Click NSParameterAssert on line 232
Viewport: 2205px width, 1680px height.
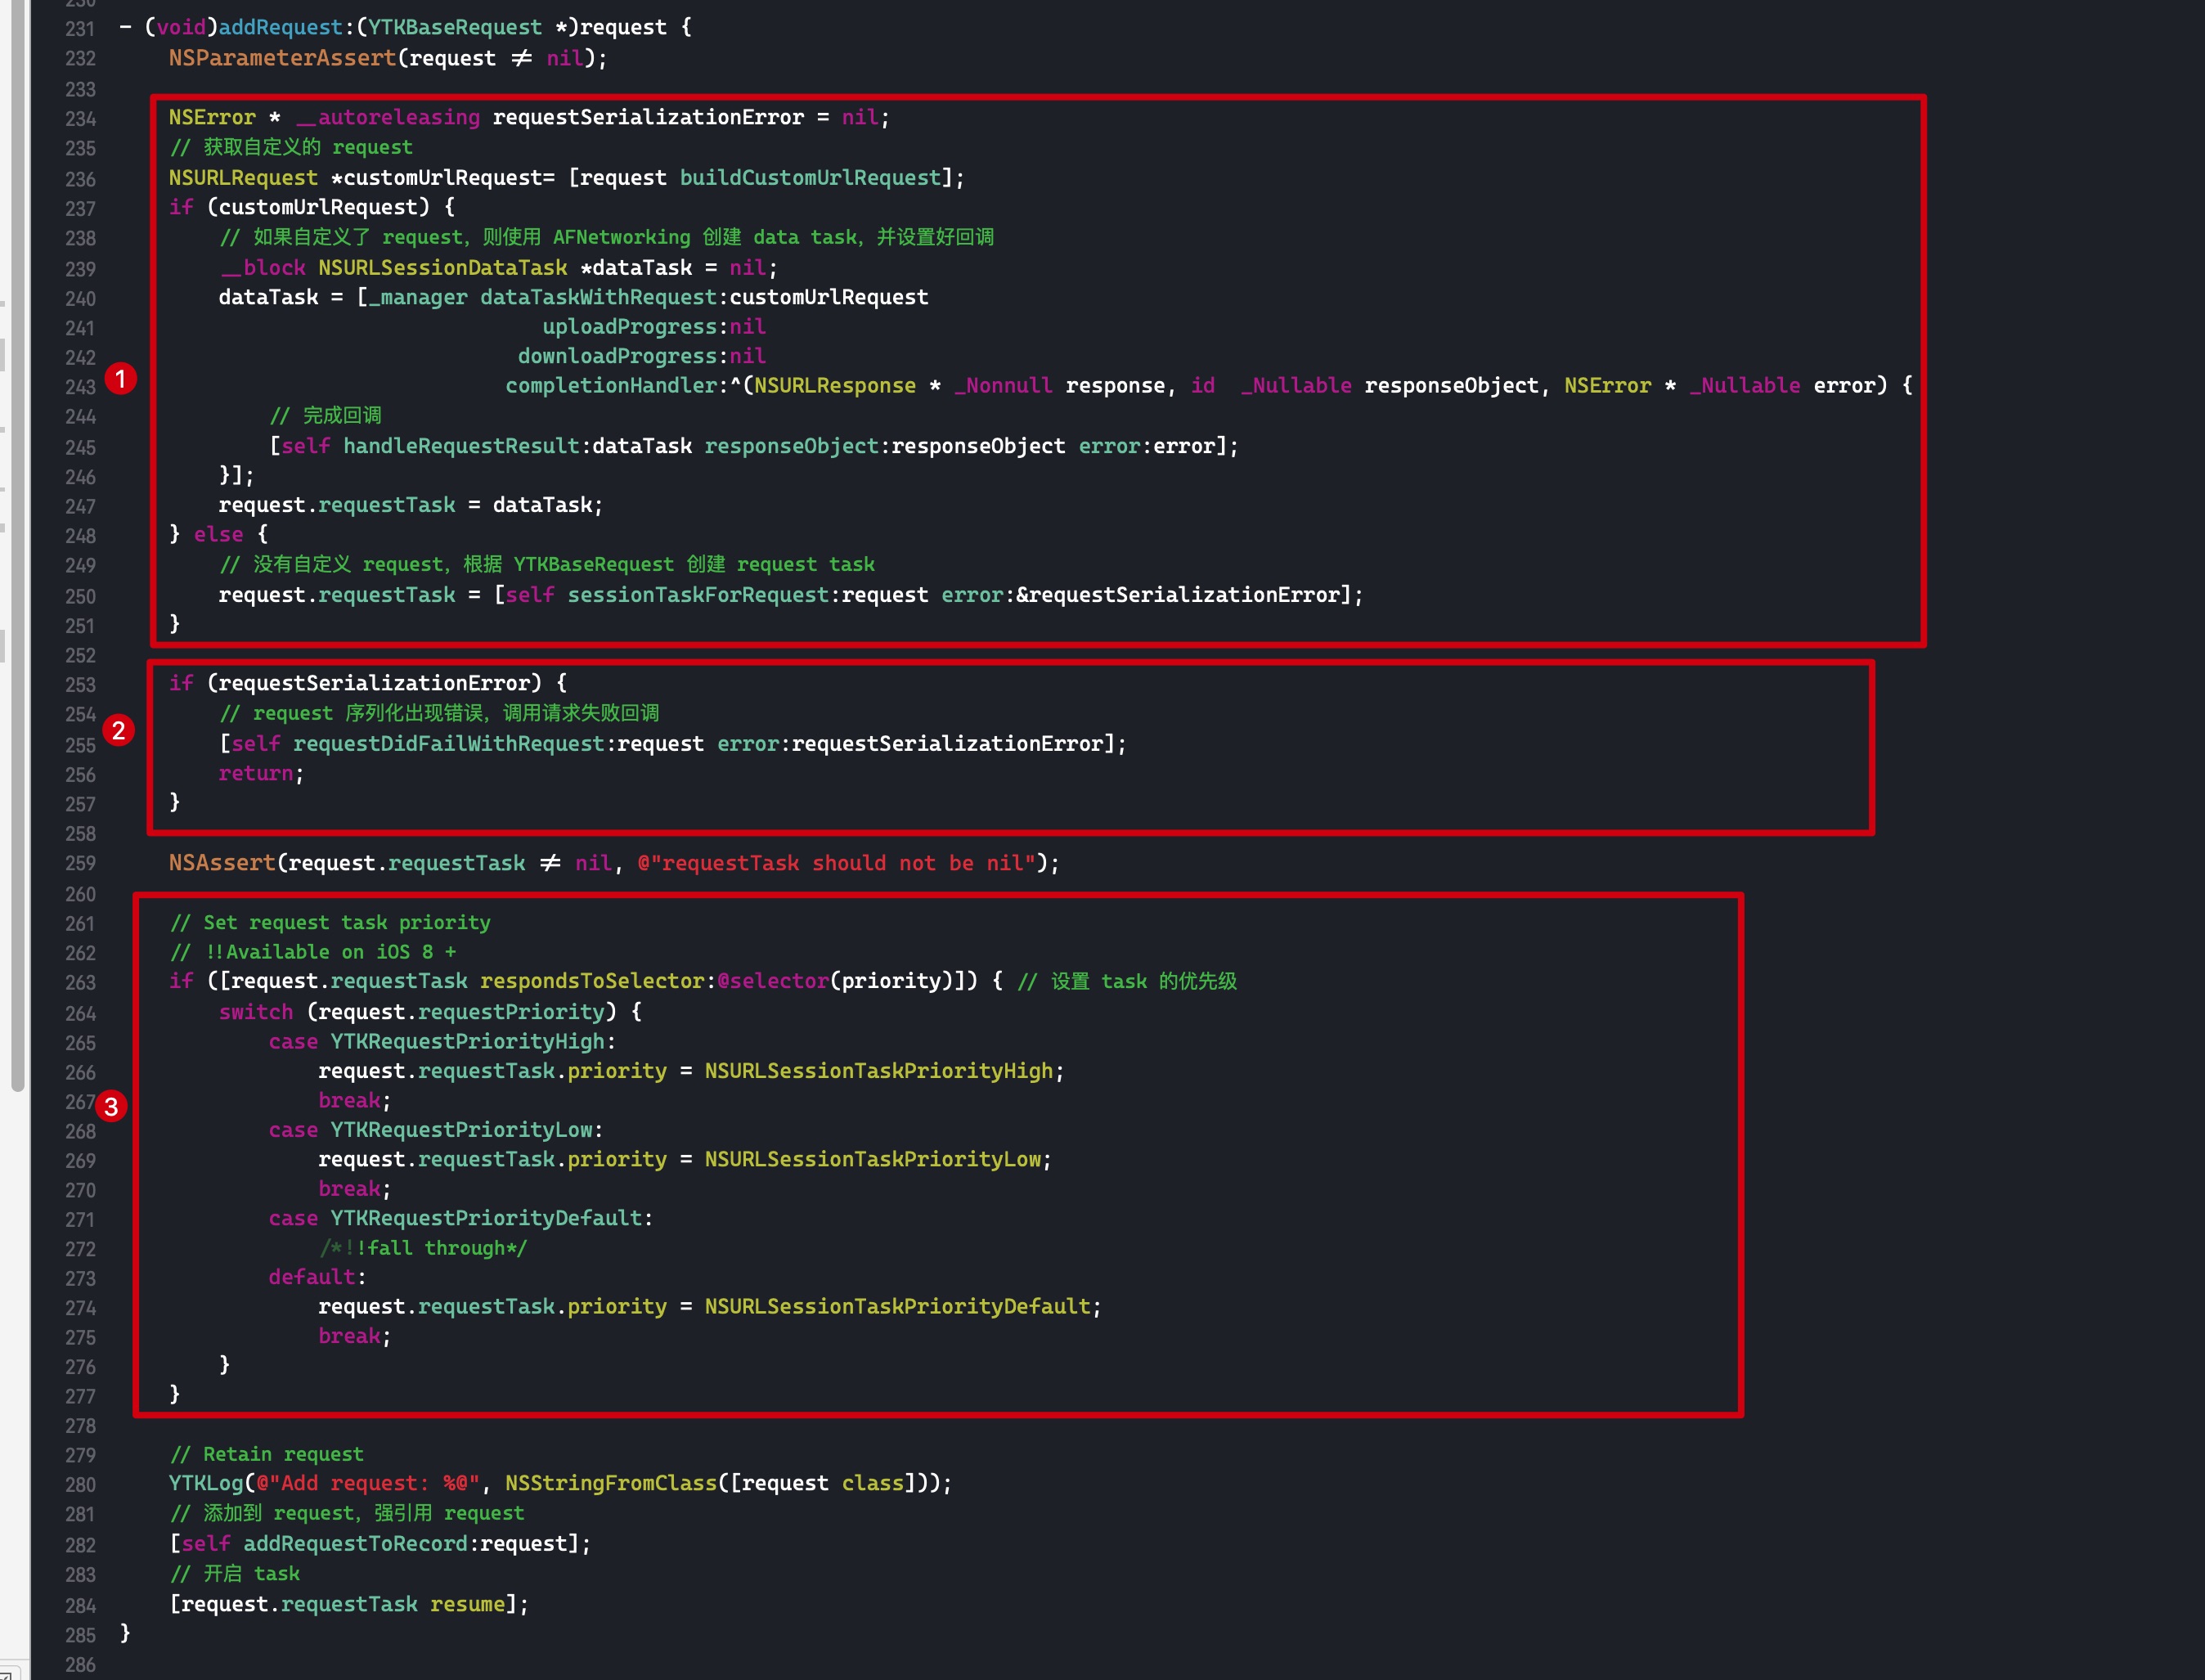(x=282, y=58)
